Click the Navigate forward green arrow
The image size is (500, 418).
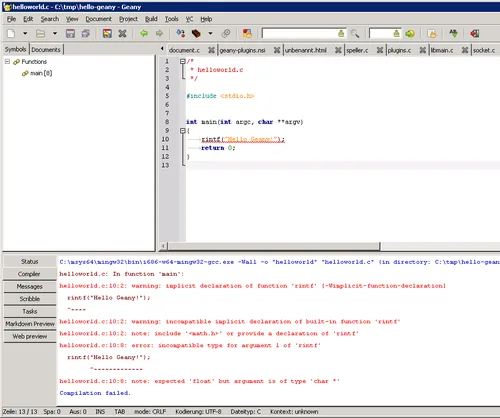159,33
